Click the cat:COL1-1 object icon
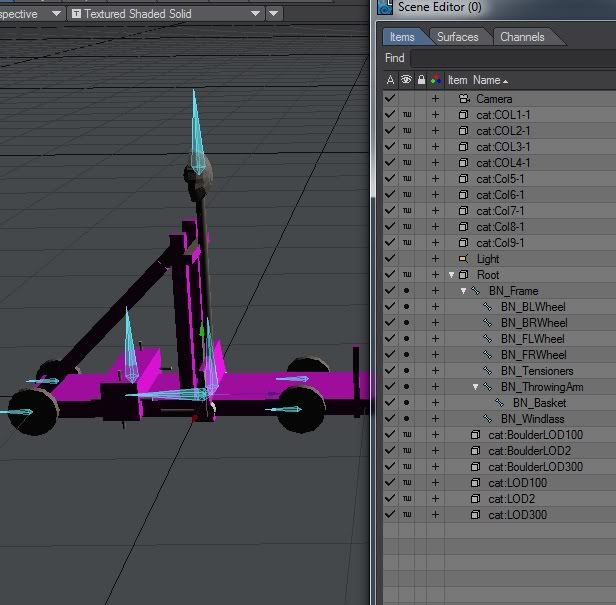Viewport: 616px width, 605px height. coord(463,115)
